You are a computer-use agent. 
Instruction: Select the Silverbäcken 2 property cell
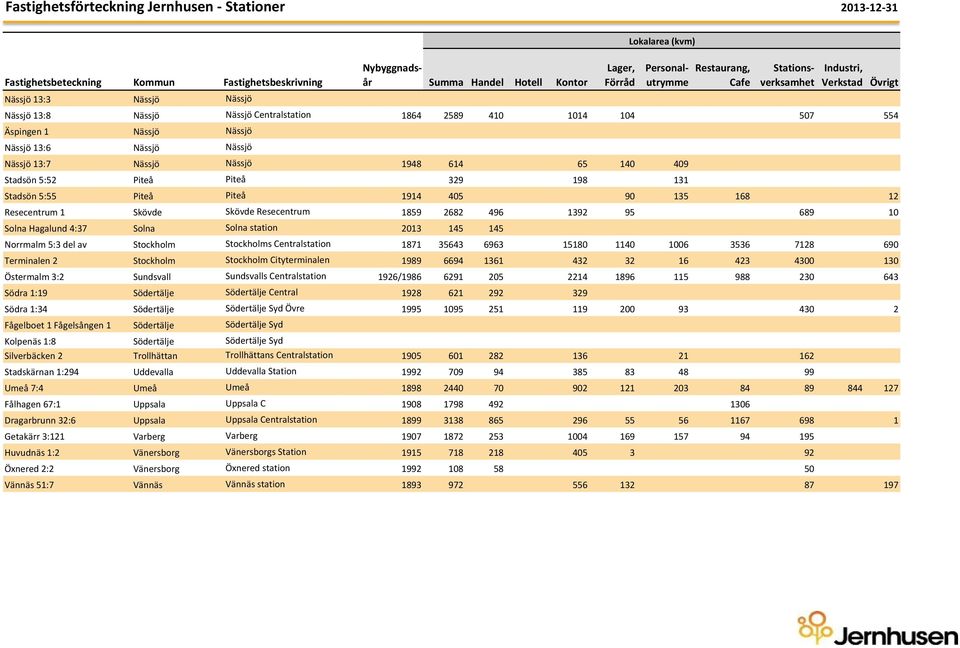(x=34, y=356)
